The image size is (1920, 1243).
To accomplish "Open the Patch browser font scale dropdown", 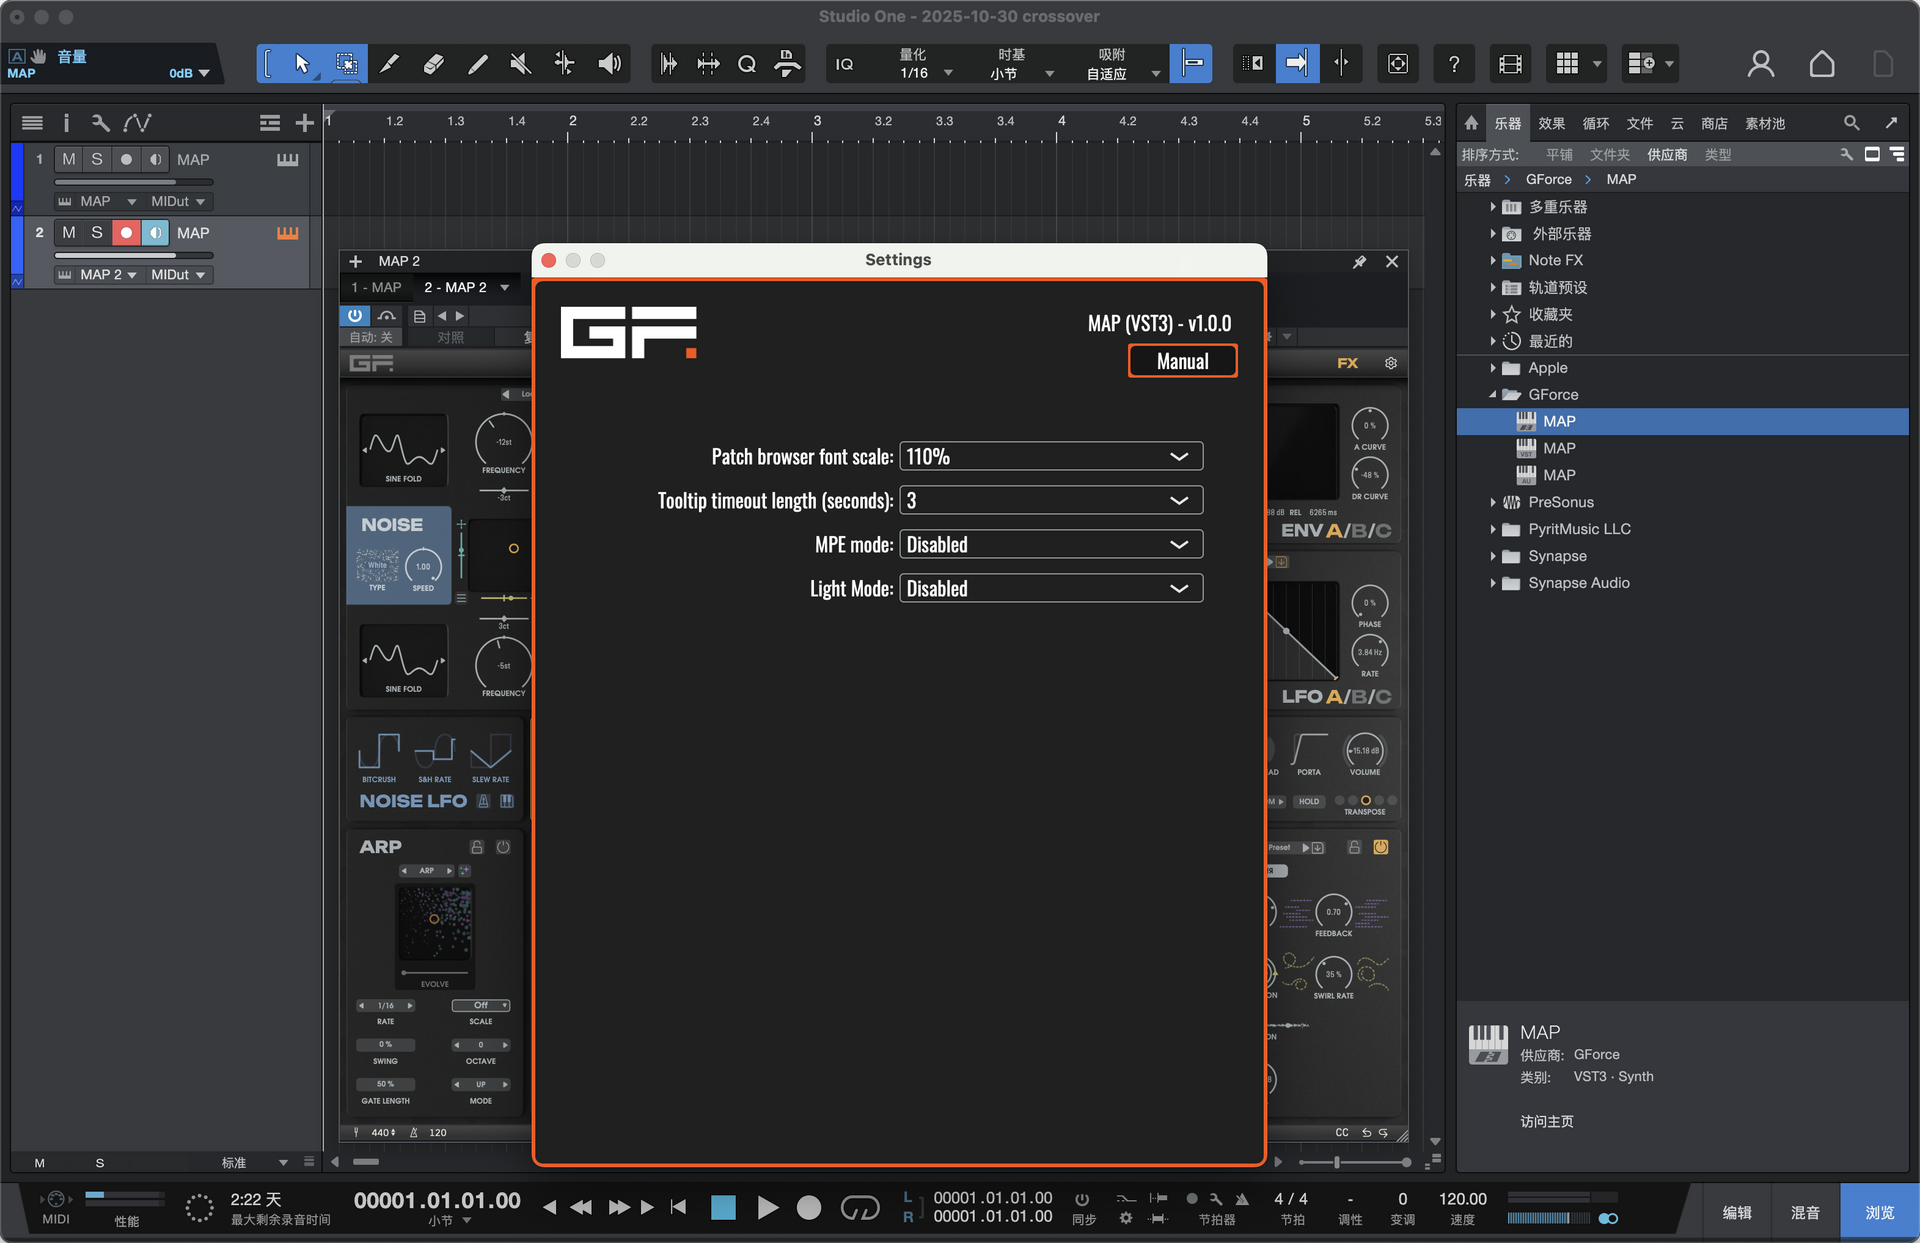I will [1050, 456].
